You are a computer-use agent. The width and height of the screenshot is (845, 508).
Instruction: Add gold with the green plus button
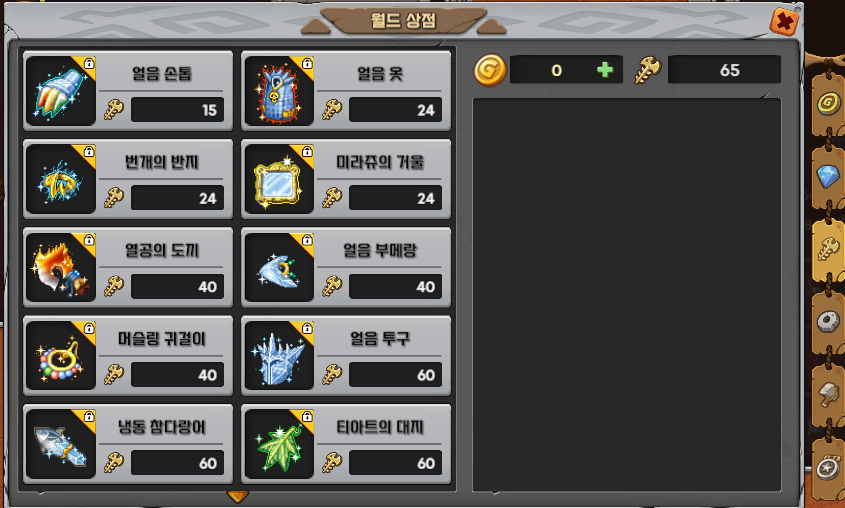tap(605, 69)
